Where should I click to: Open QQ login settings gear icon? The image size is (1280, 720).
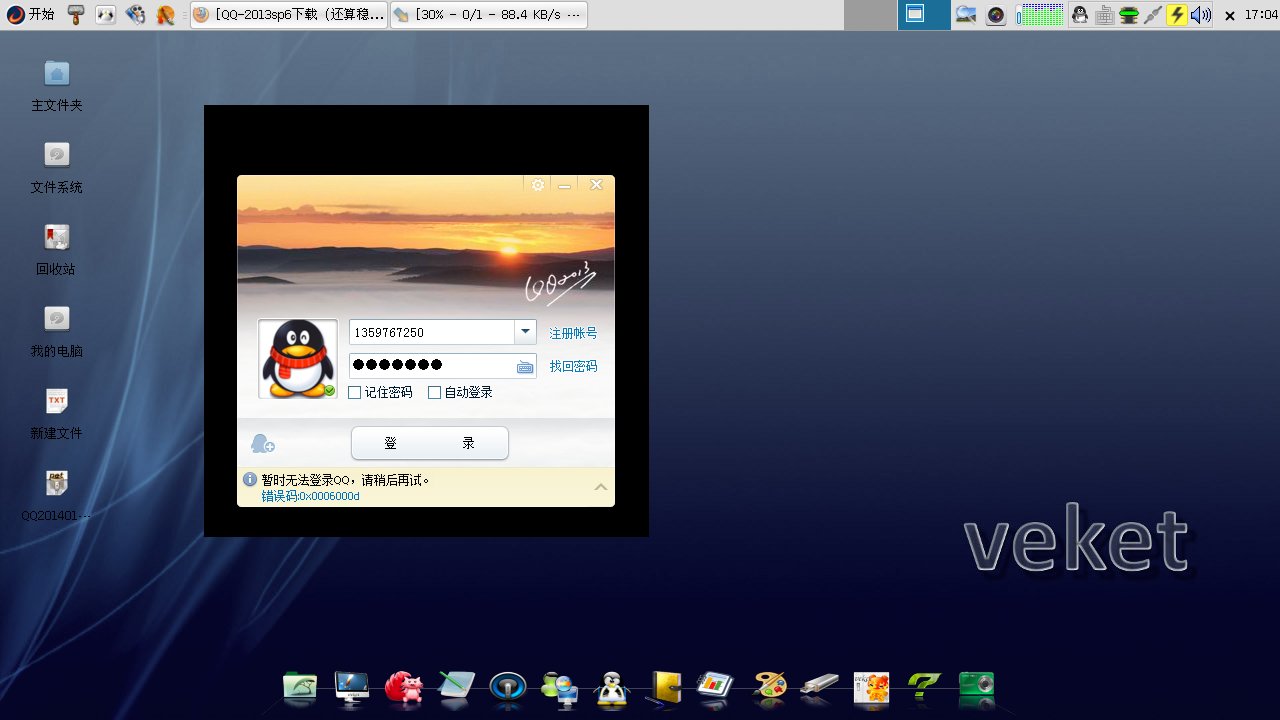(x=538, y=185)
